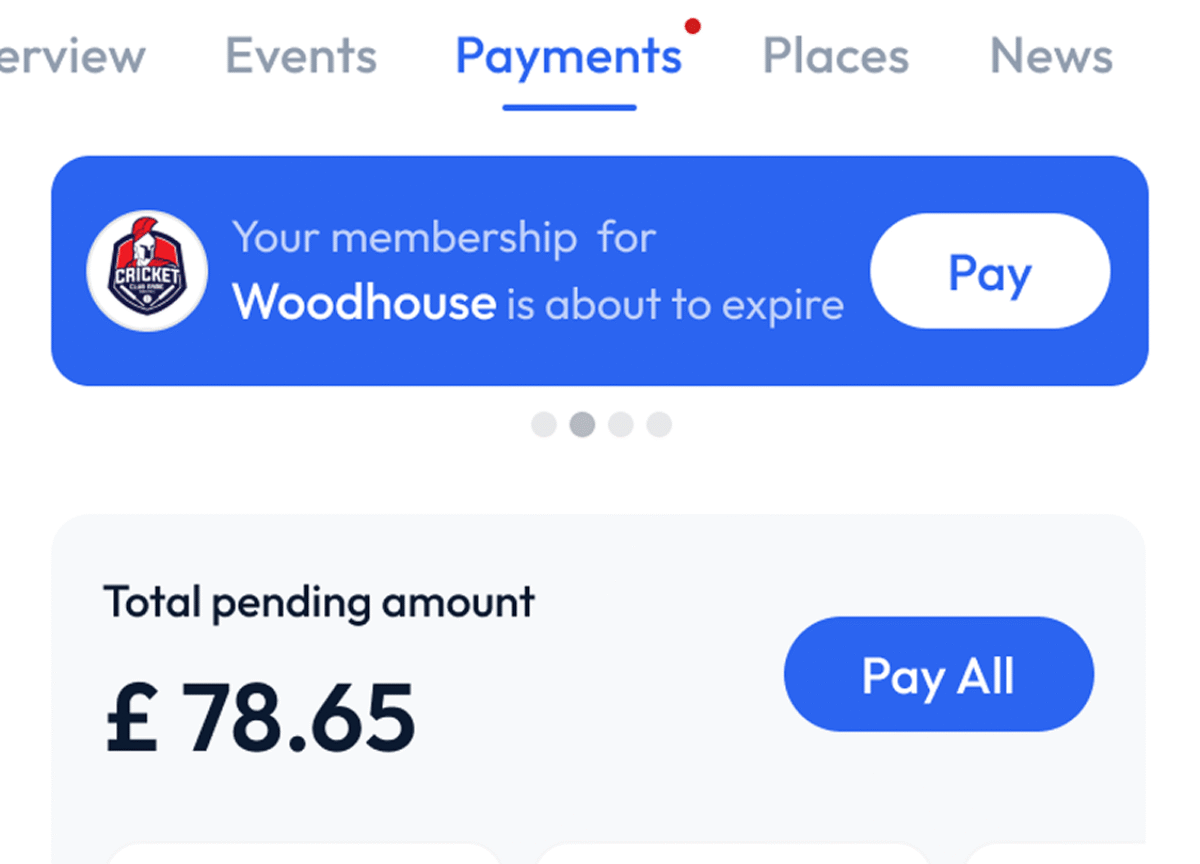Screen dimensions: 1200x864
Task: Jump to the third carousel dot
Action: pos(621,425)
